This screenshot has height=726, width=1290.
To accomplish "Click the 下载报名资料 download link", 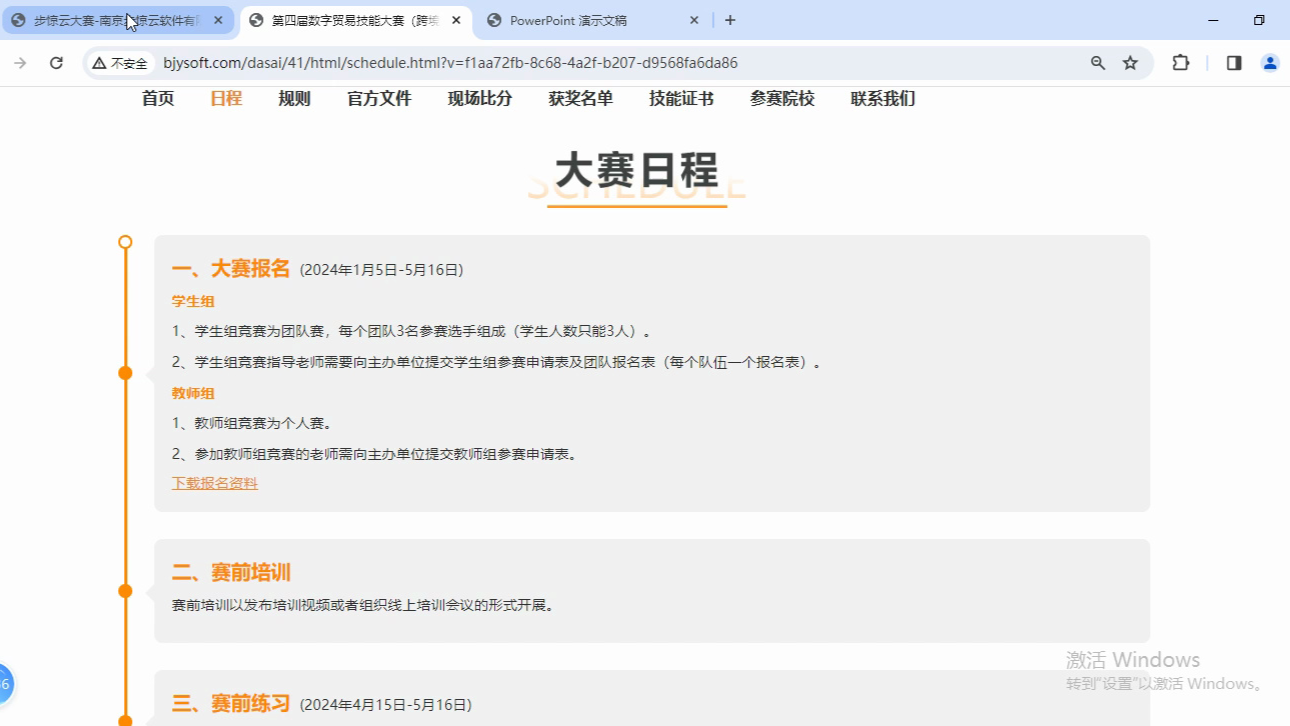I will point(215,483).
